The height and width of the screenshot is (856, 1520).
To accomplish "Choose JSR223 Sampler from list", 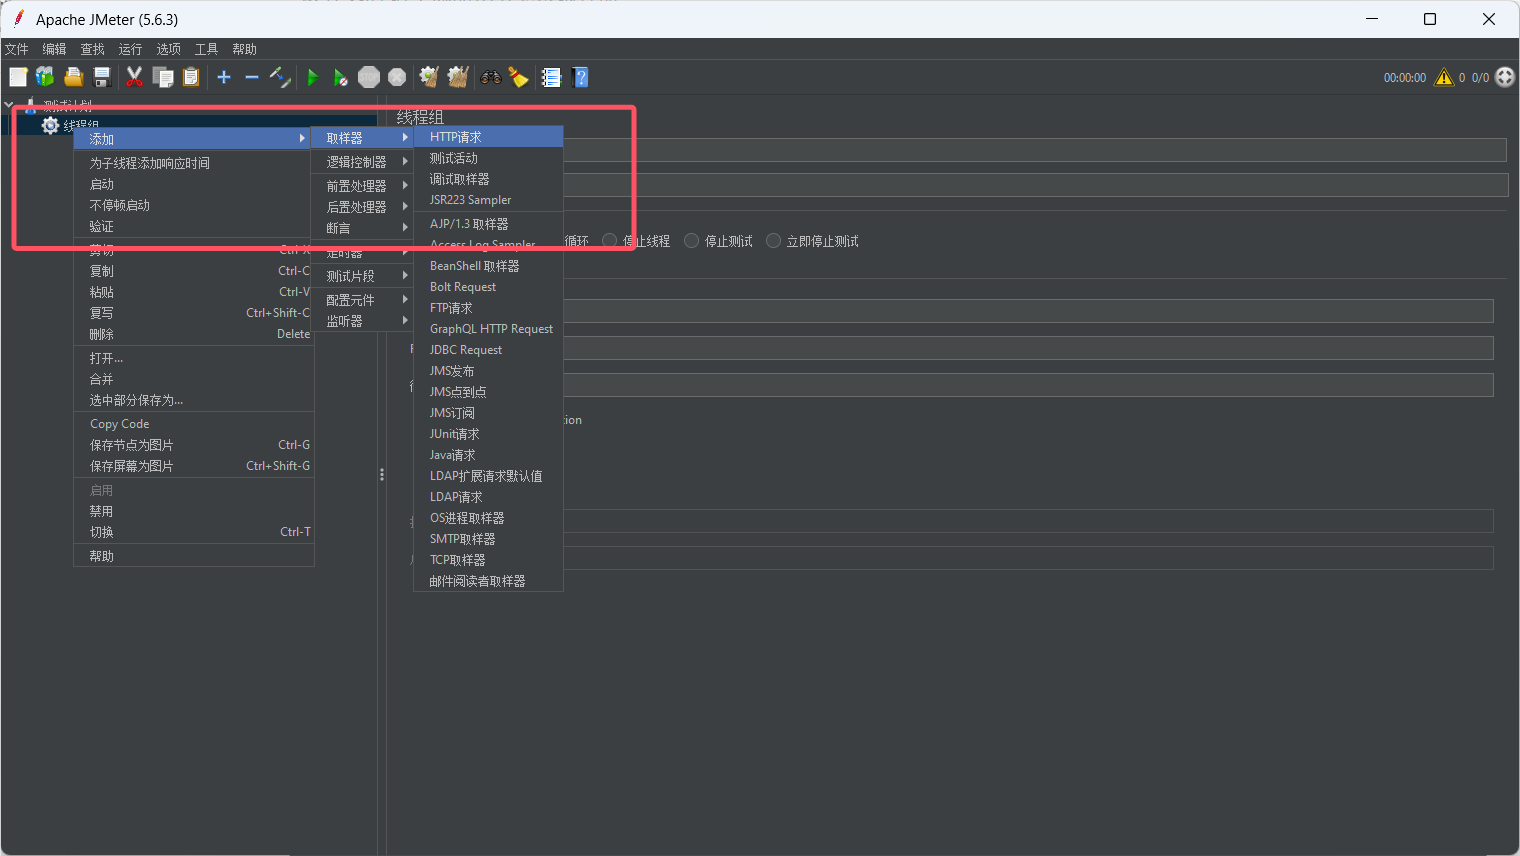I will click(x=488, y=200).
